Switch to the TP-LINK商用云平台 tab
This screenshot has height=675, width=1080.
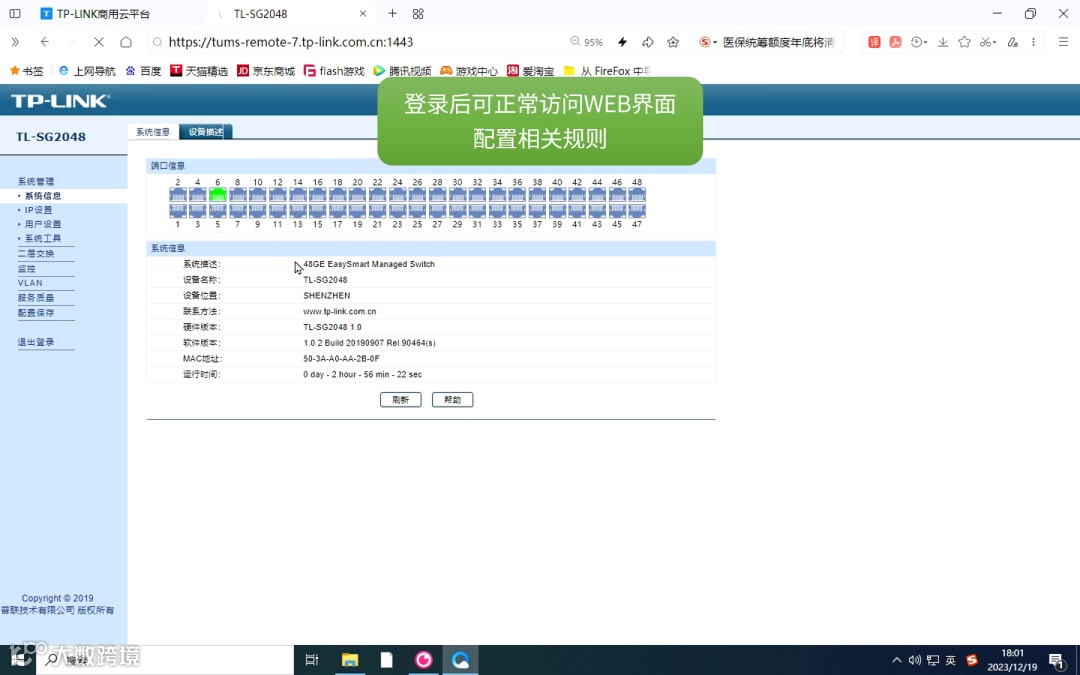(x=103, y=14)
